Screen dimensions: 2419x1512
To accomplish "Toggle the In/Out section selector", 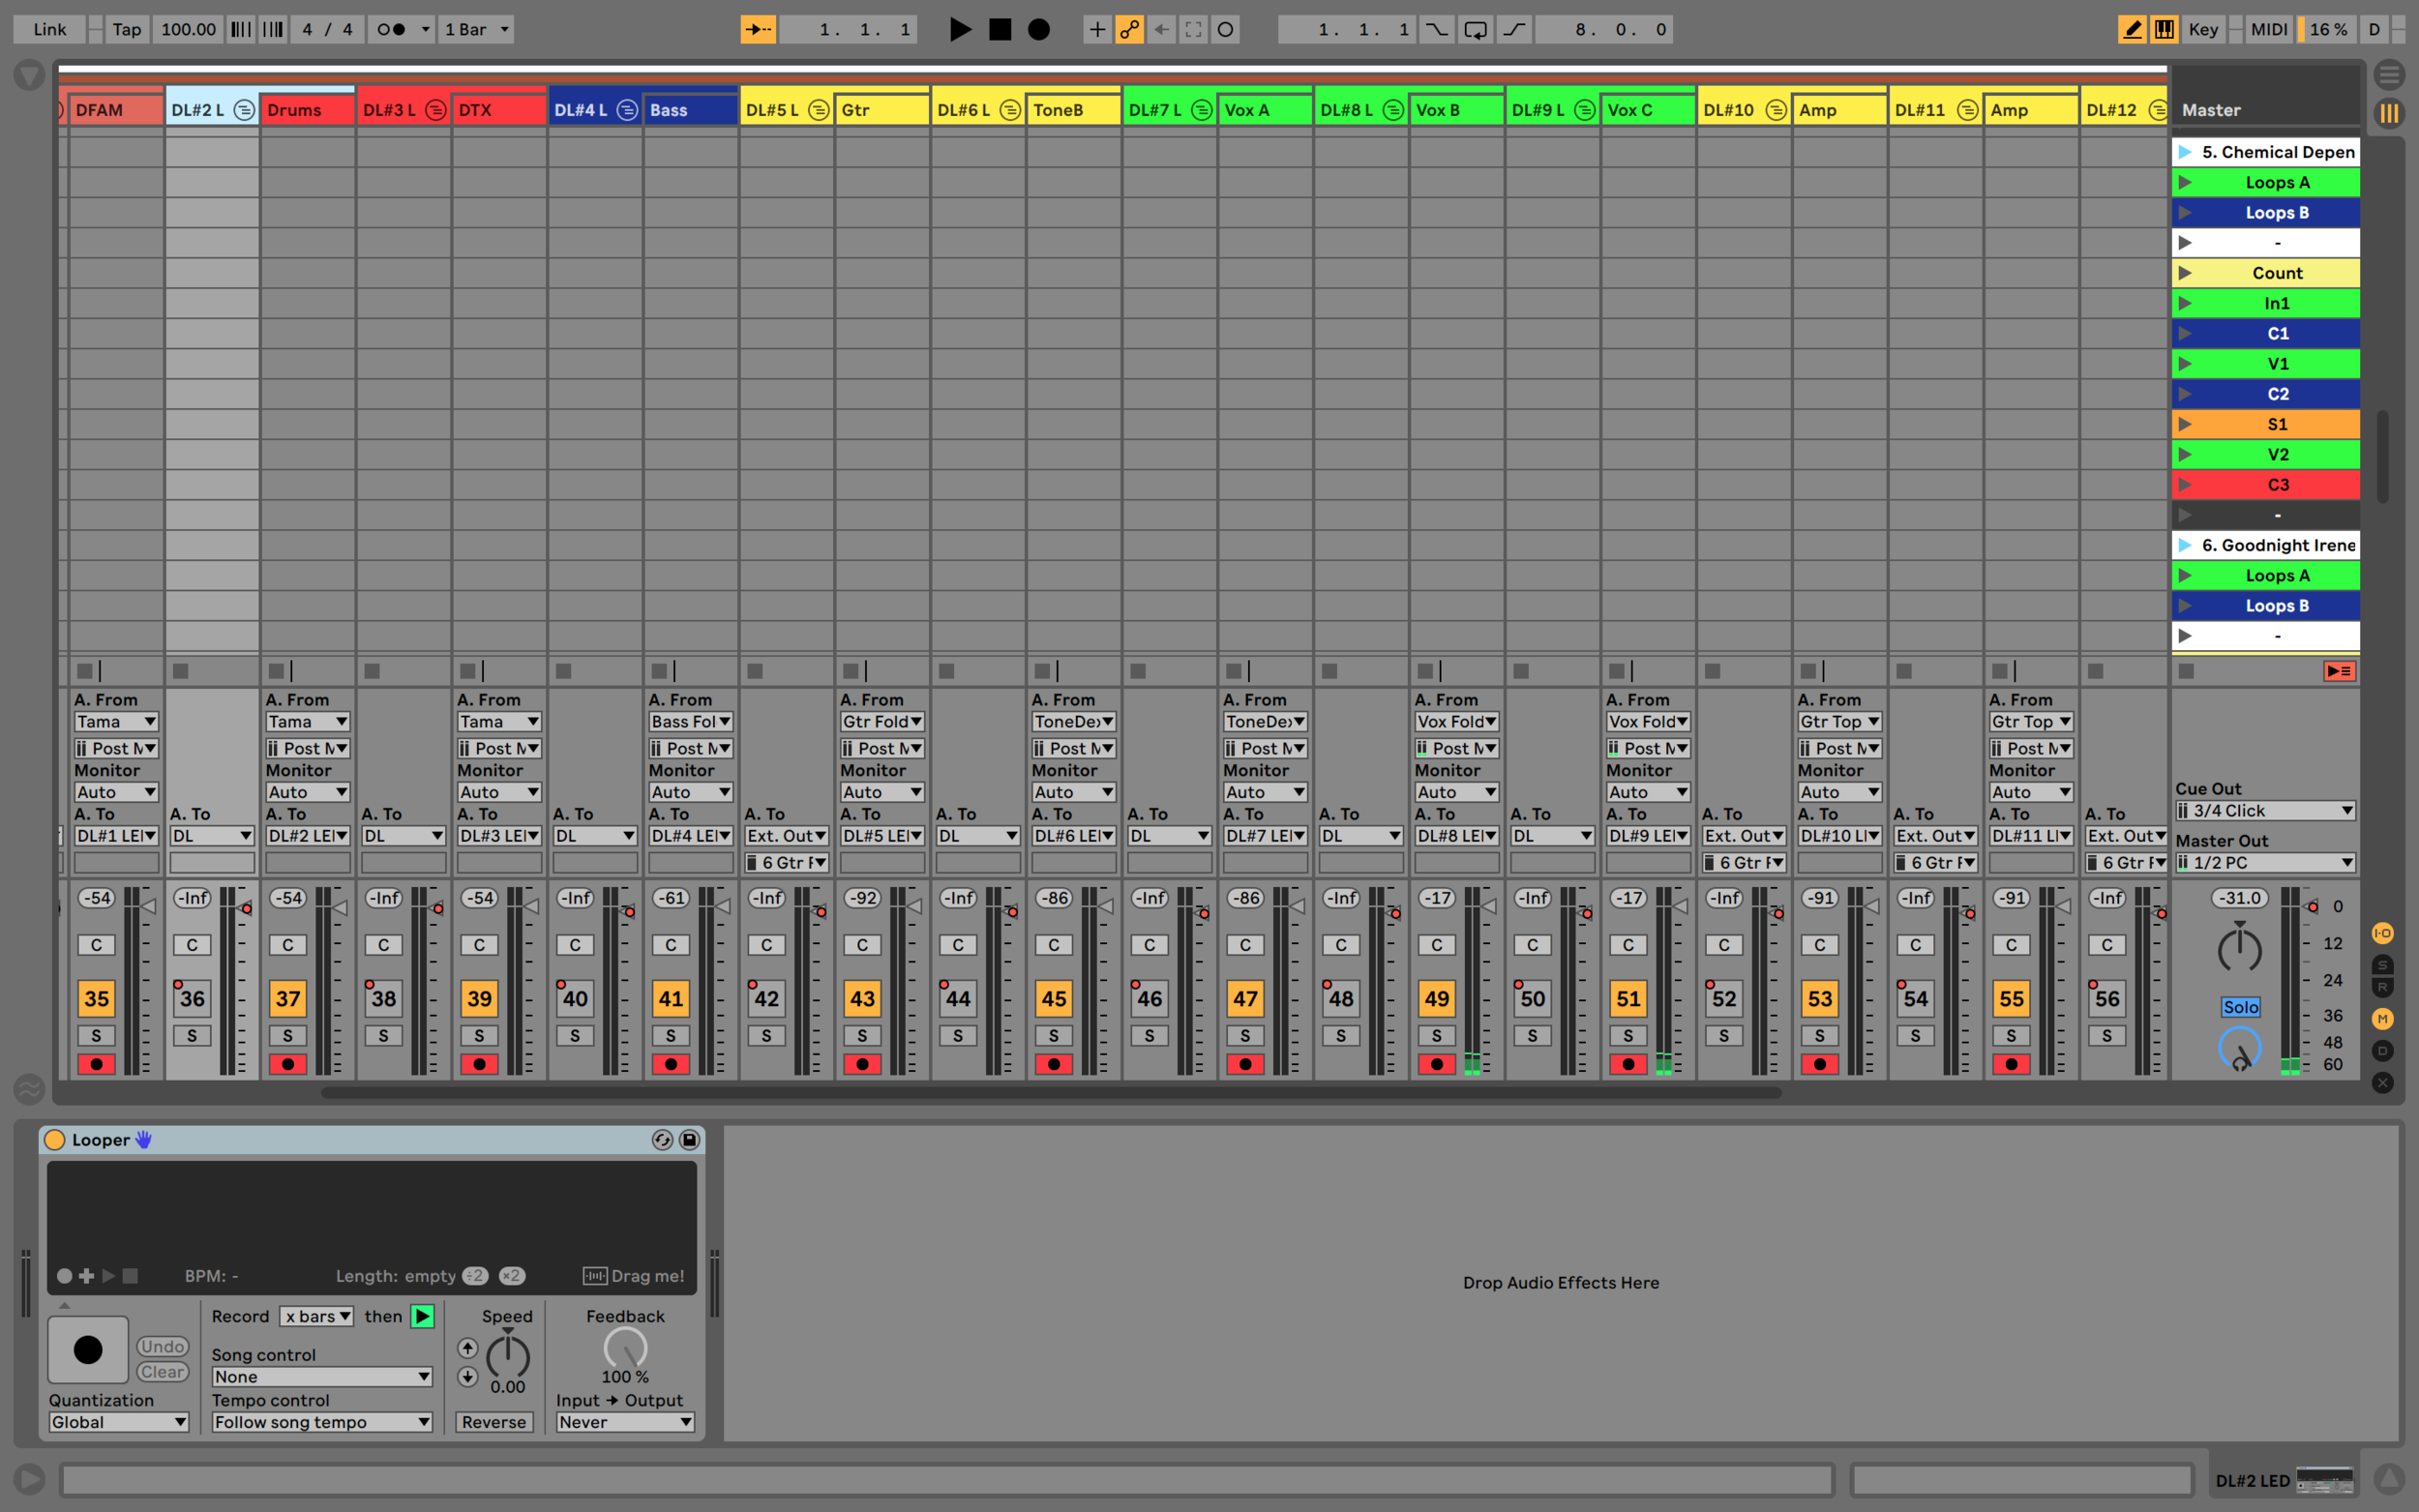I will pos(2383,933).
